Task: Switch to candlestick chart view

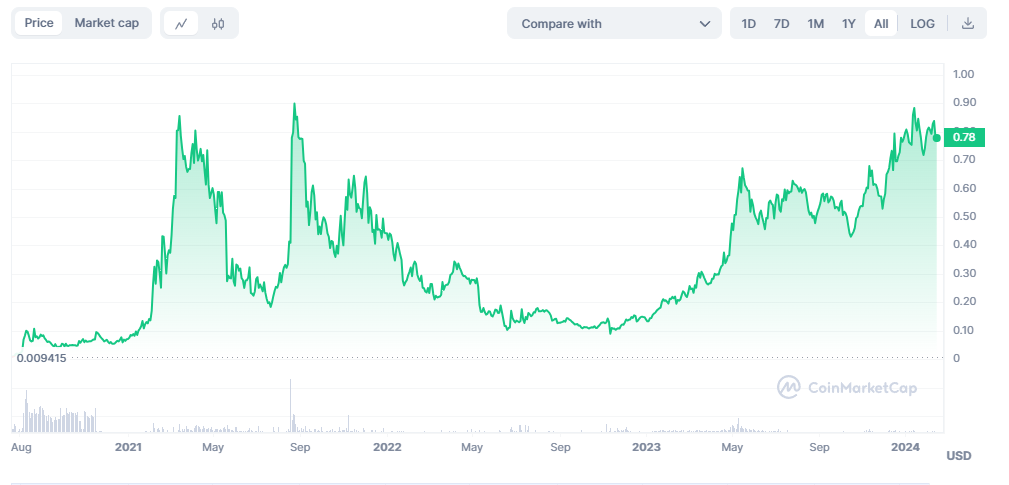Action: (x=218, y=23)
